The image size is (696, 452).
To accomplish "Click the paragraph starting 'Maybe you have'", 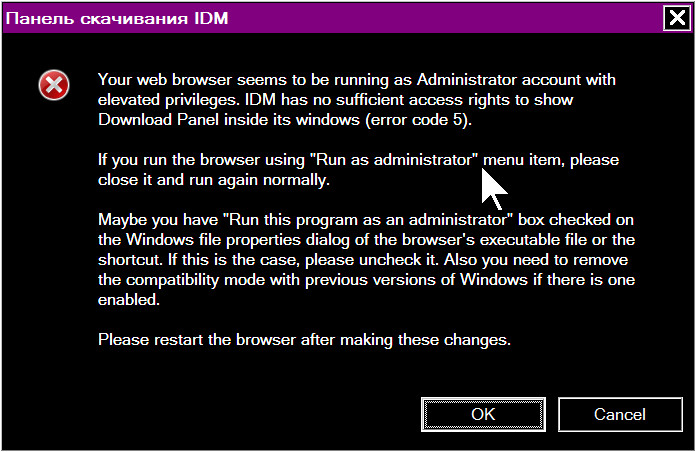I will 366,260.
